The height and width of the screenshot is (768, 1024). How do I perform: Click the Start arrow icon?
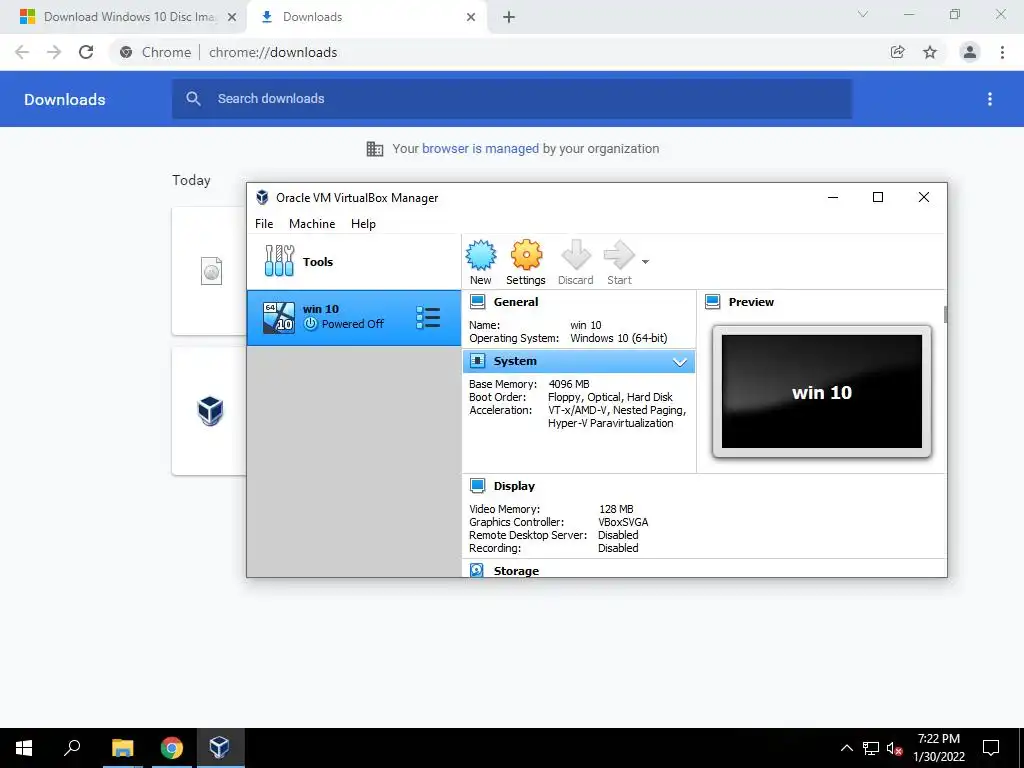point(619,255)
